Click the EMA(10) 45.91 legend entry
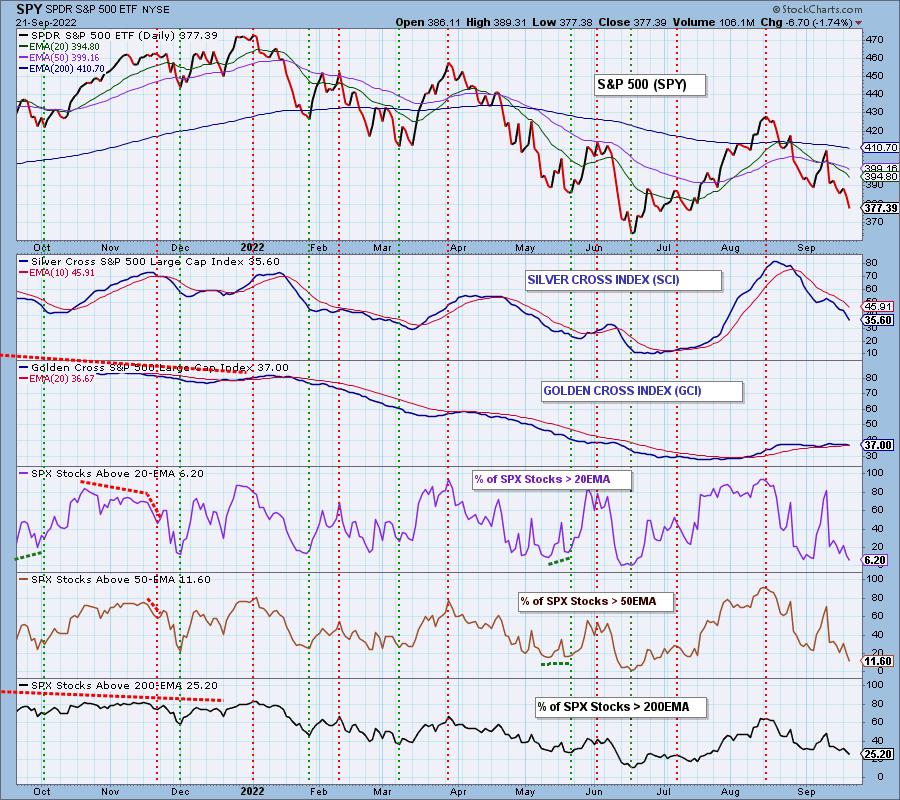The width and height of the screenshot is (900, 800). pyautogui.click(x=57, y=273)
